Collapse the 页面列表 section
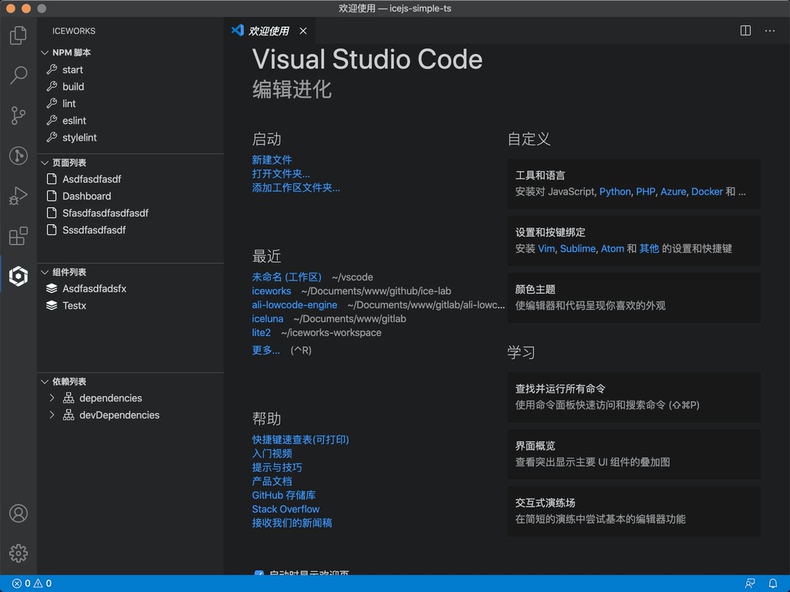Viewport: 790px width, 592px height. [x=44, y=162]
